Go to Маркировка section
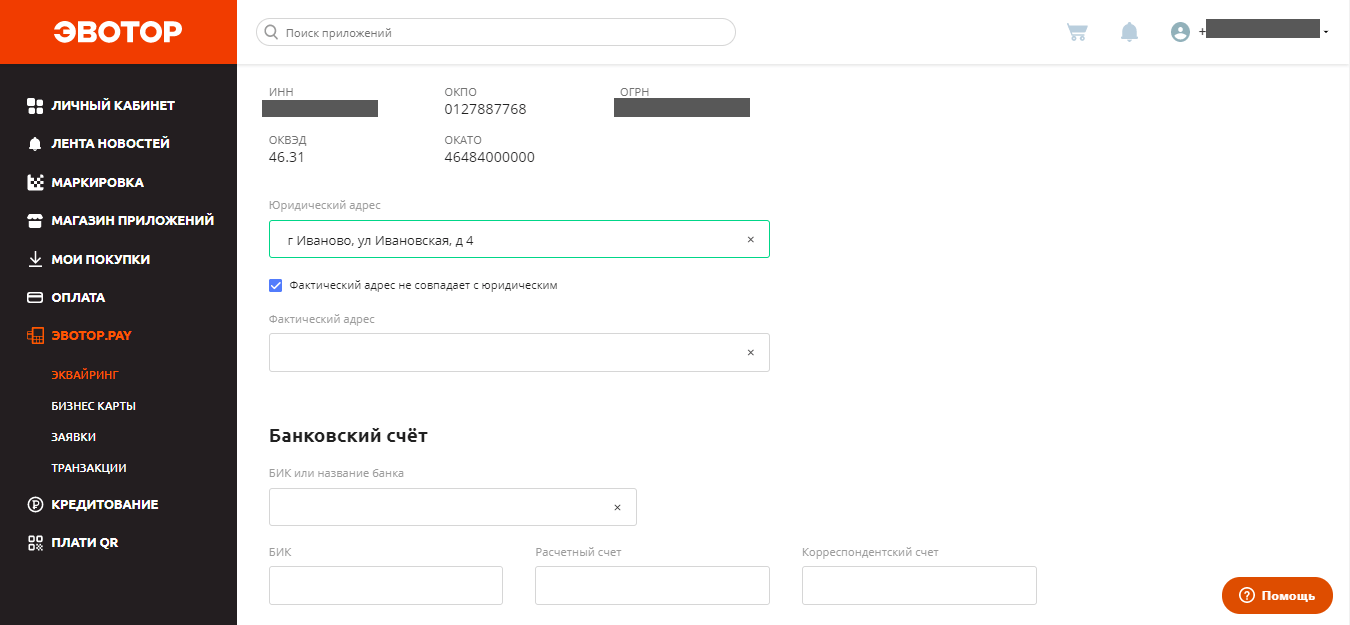This screenshot has width=1350, height=625. pyautogui.click(x=97, y=182)
